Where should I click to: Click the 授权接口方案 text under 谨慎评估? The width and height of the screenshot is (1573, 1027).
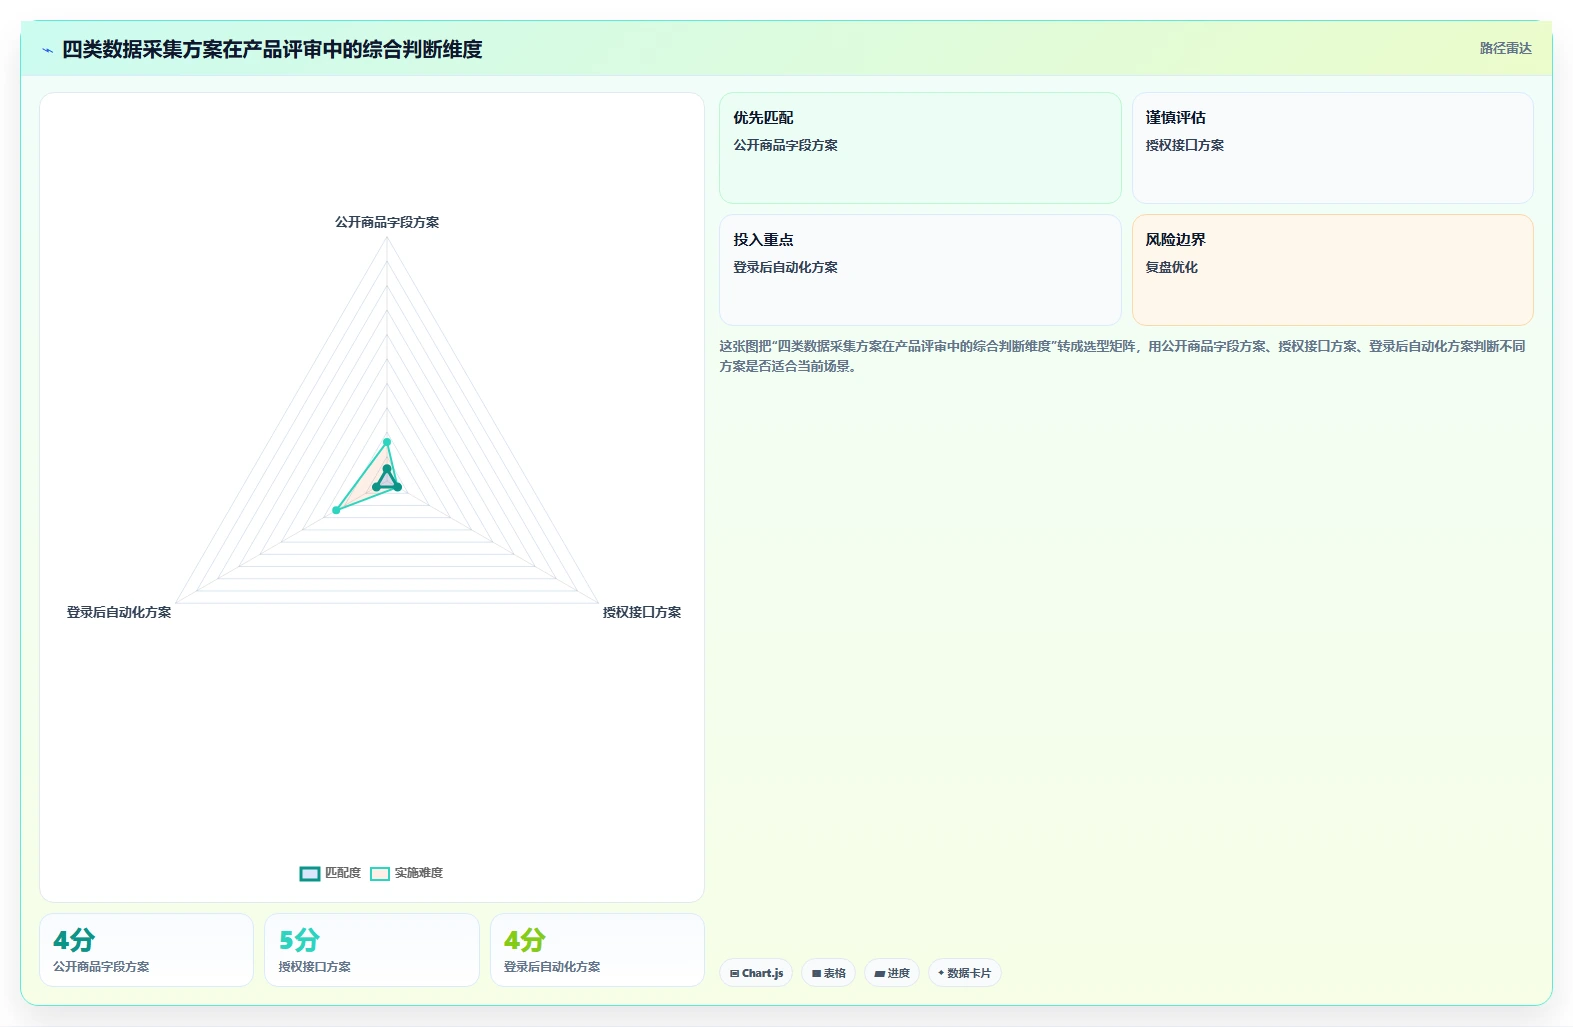(1184, 145)
